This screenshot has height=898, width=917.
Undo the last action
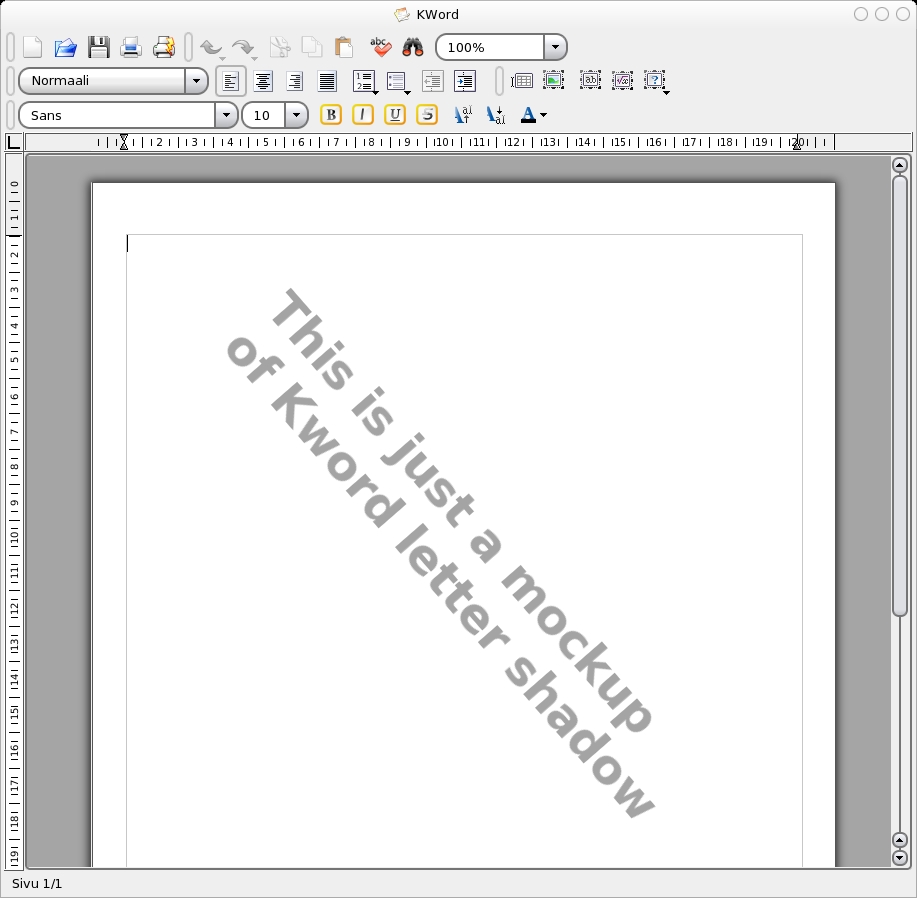(212, 47)
